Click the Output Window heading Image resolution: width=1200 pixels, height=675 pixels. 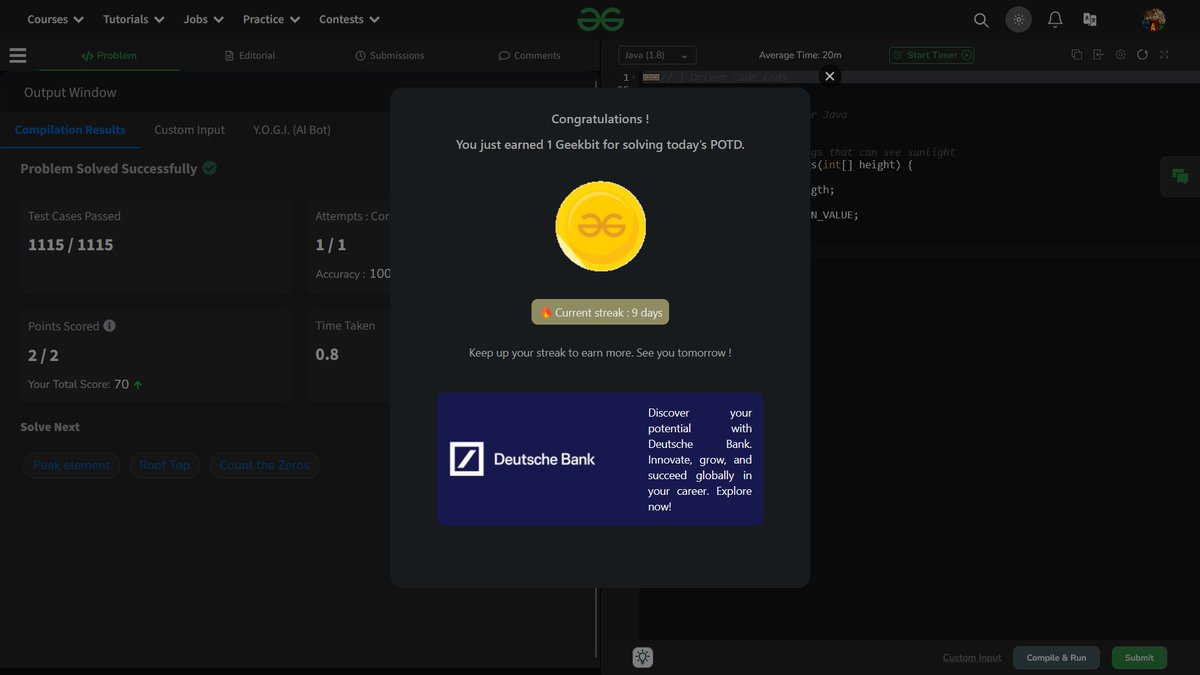click(70, 92)
